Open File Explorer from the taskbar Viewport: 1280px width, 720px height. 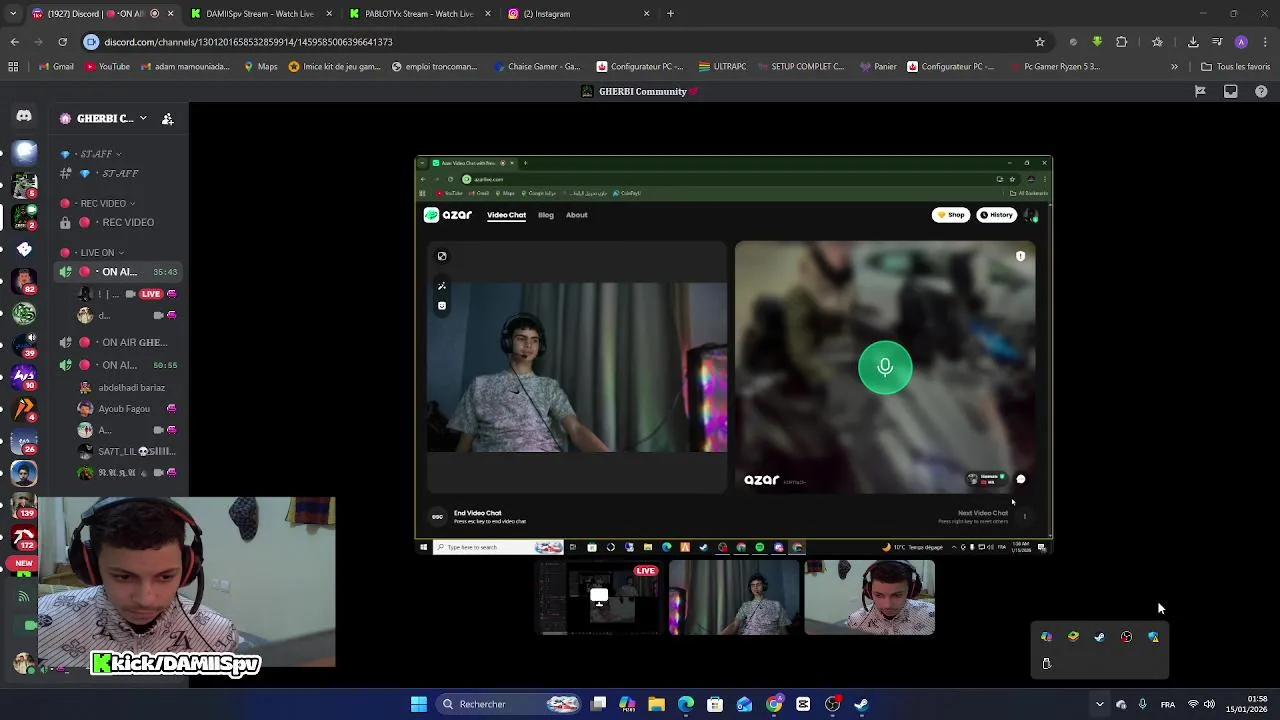click(656, 704)
